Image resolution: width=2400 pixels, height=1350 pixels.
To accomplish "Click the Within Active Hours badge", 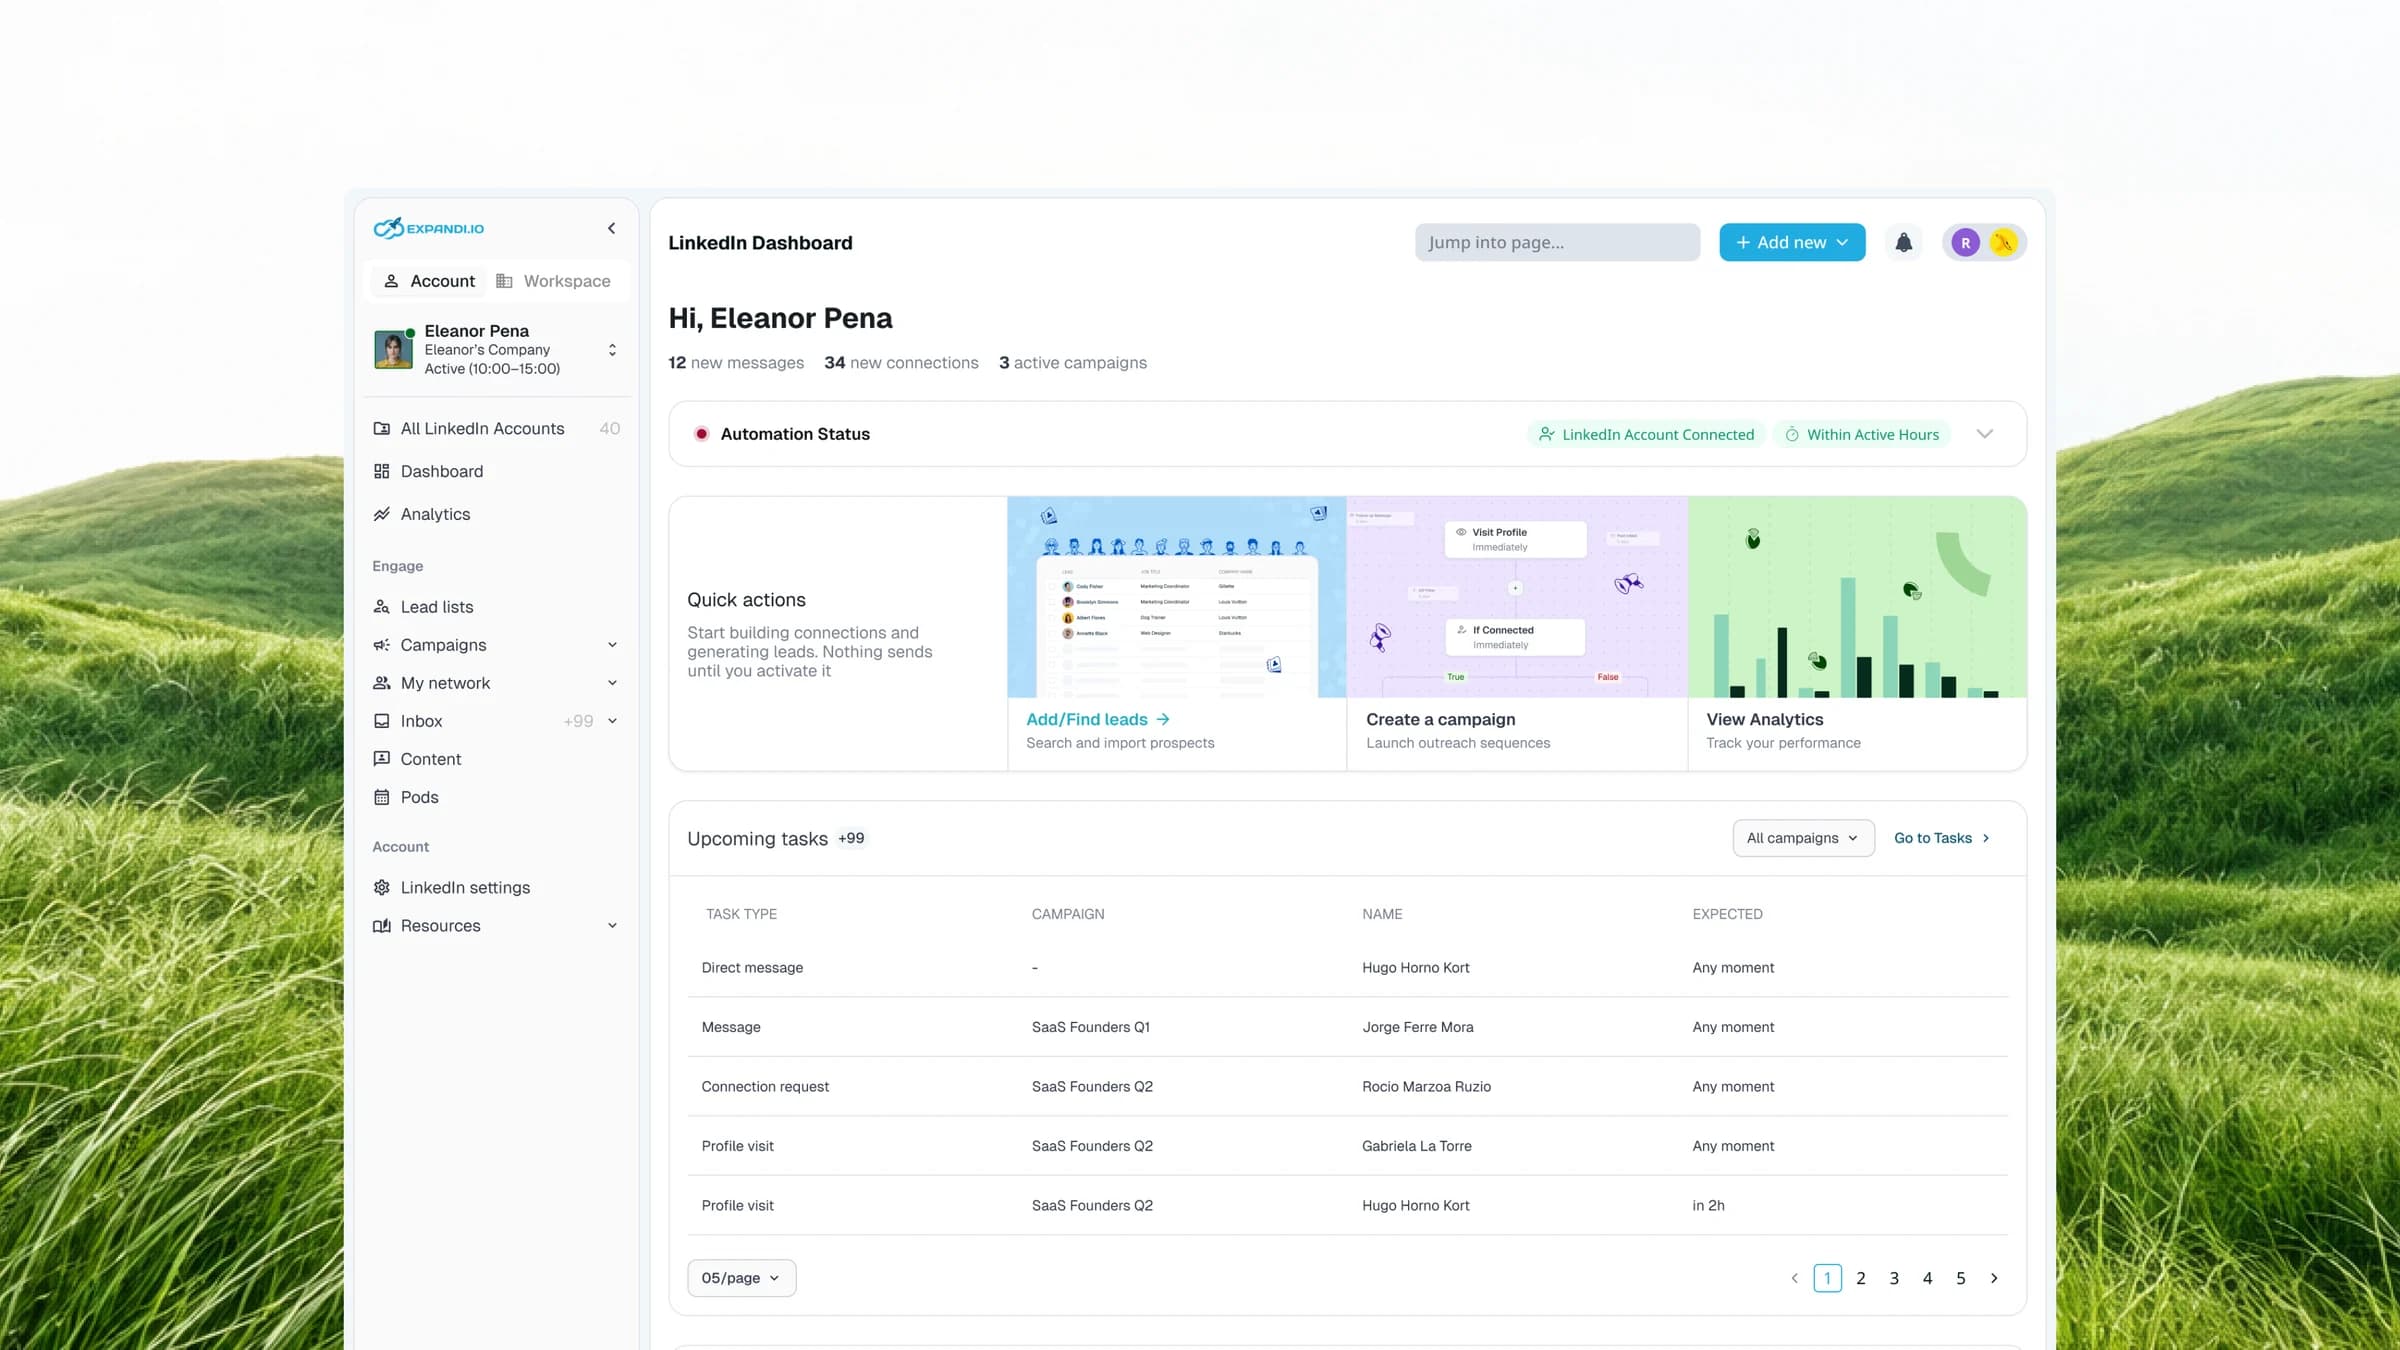I will 1862,435.
